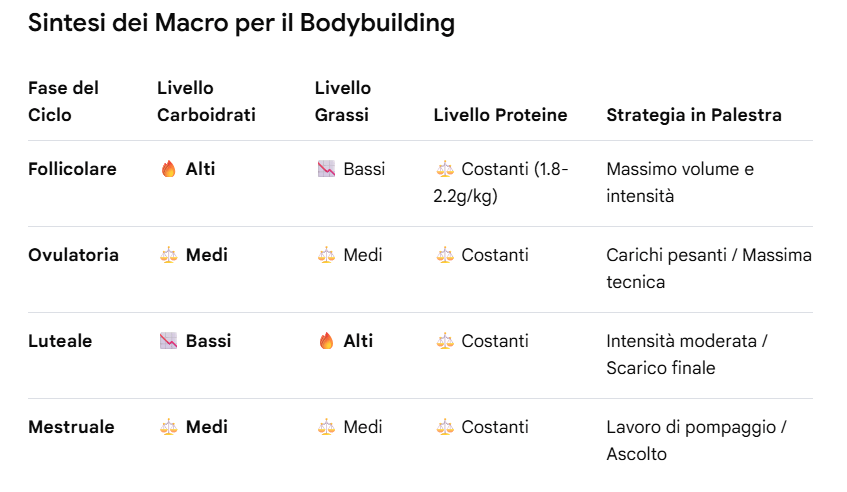Image resolution: width=847 pixels, height=492 pixels.
Task: Click the scale icon beside Medi fats in Mestruale row
Action: tap(326, 427)
